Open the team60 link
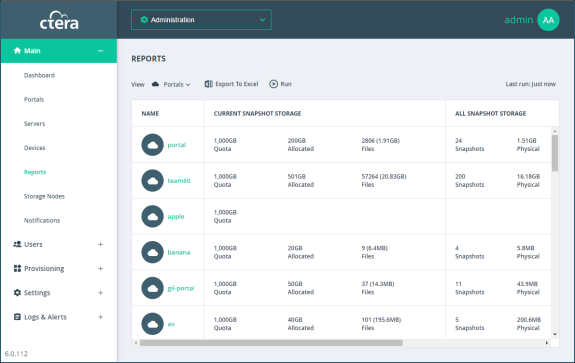575x363 pixels. [179, 180]
